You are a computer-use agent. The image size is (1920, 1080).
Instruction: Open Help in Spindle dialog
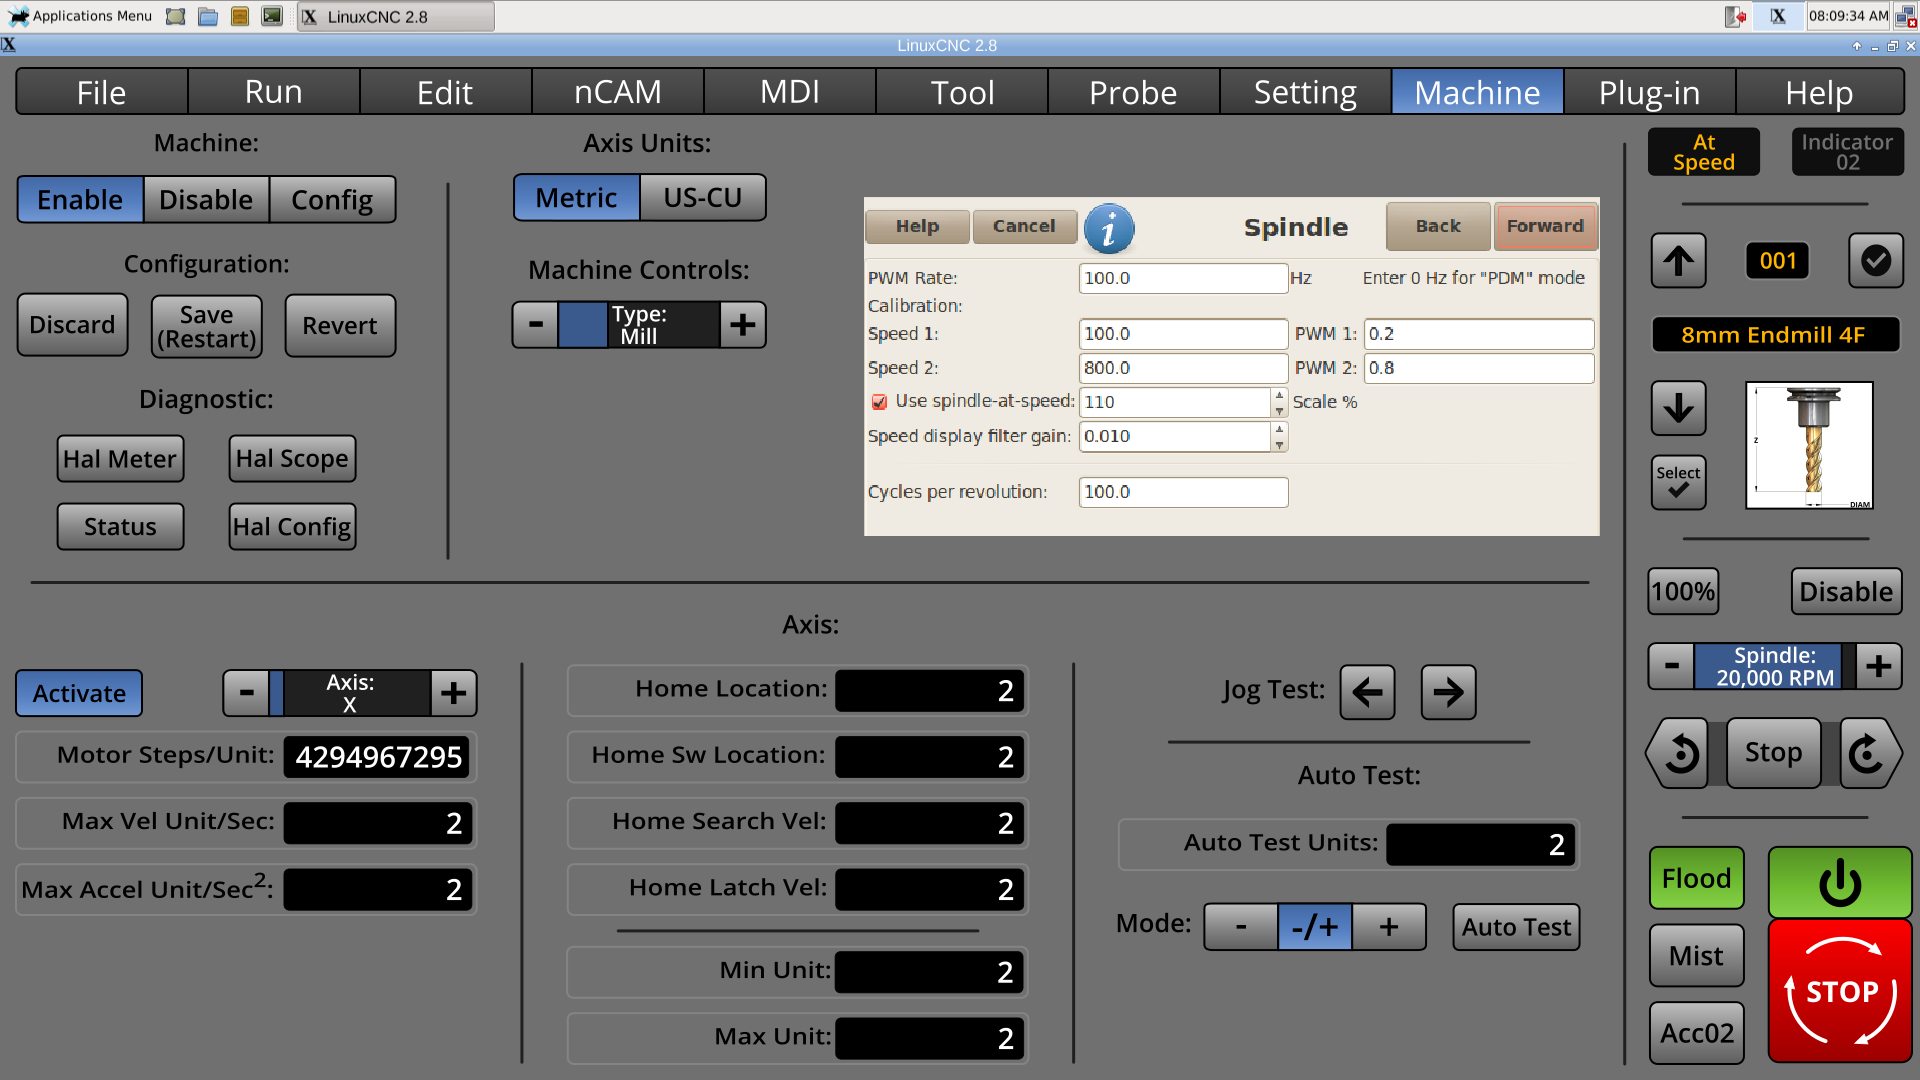point(917,226)
